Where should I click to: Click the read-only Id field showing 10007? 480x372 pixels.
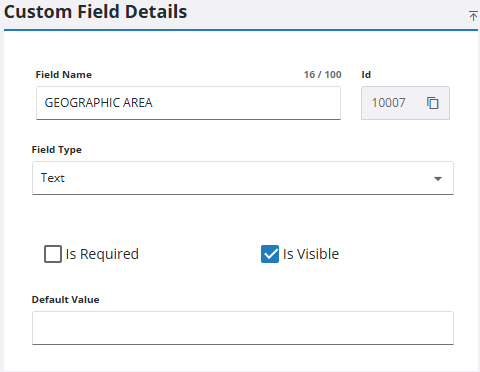[405, 103]
